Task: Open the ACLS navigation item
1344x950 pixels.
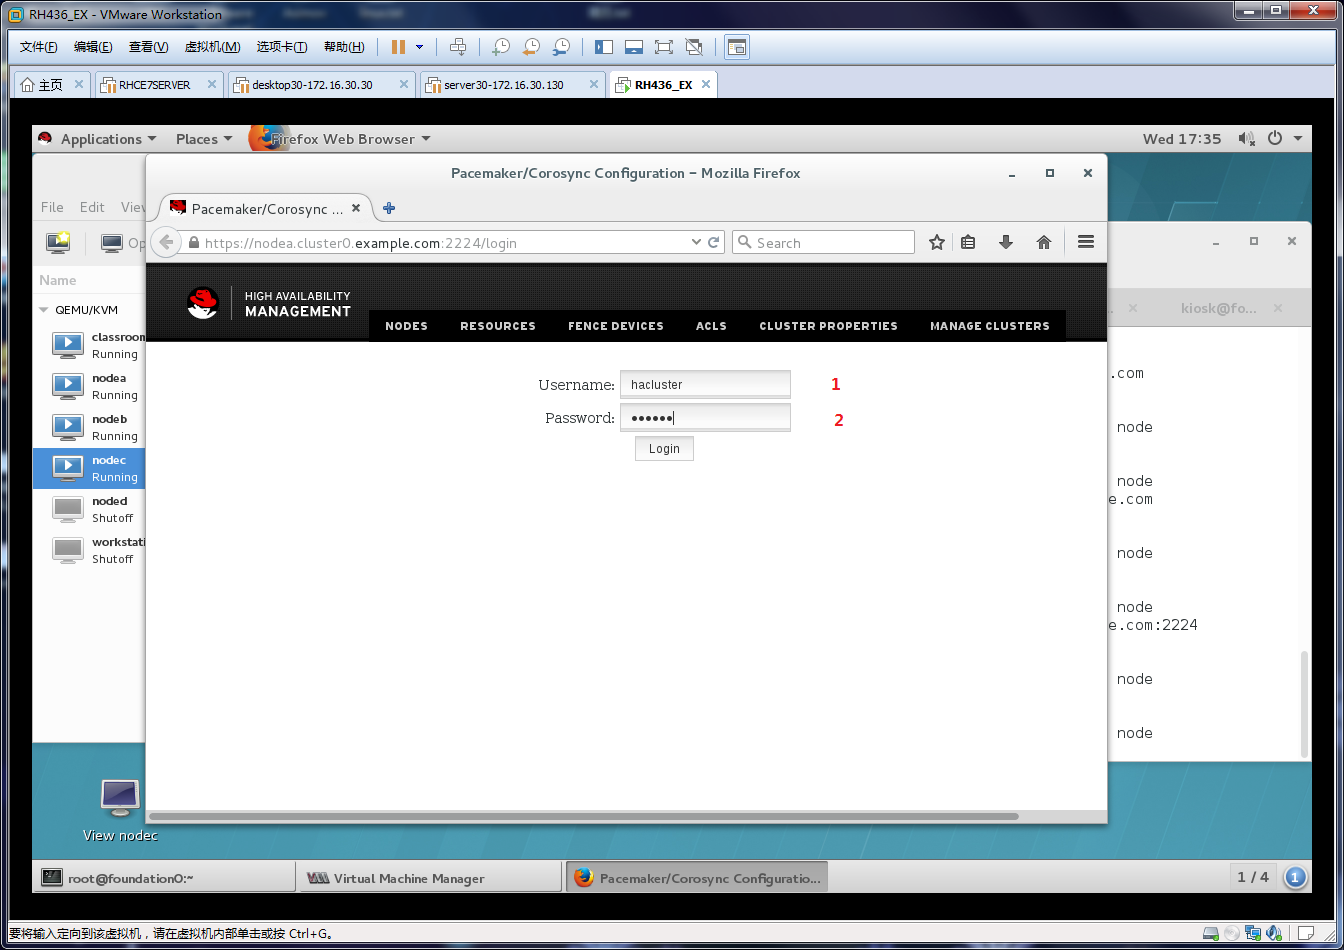Action: (711, 326)
